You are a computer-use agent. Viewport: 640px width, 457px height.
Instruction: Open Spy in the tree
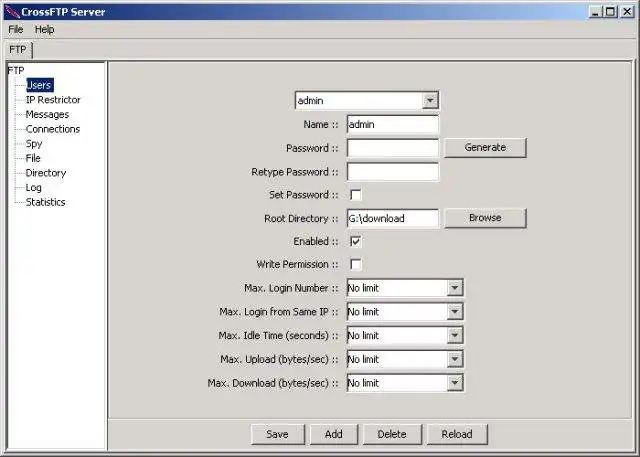point(34,144)
